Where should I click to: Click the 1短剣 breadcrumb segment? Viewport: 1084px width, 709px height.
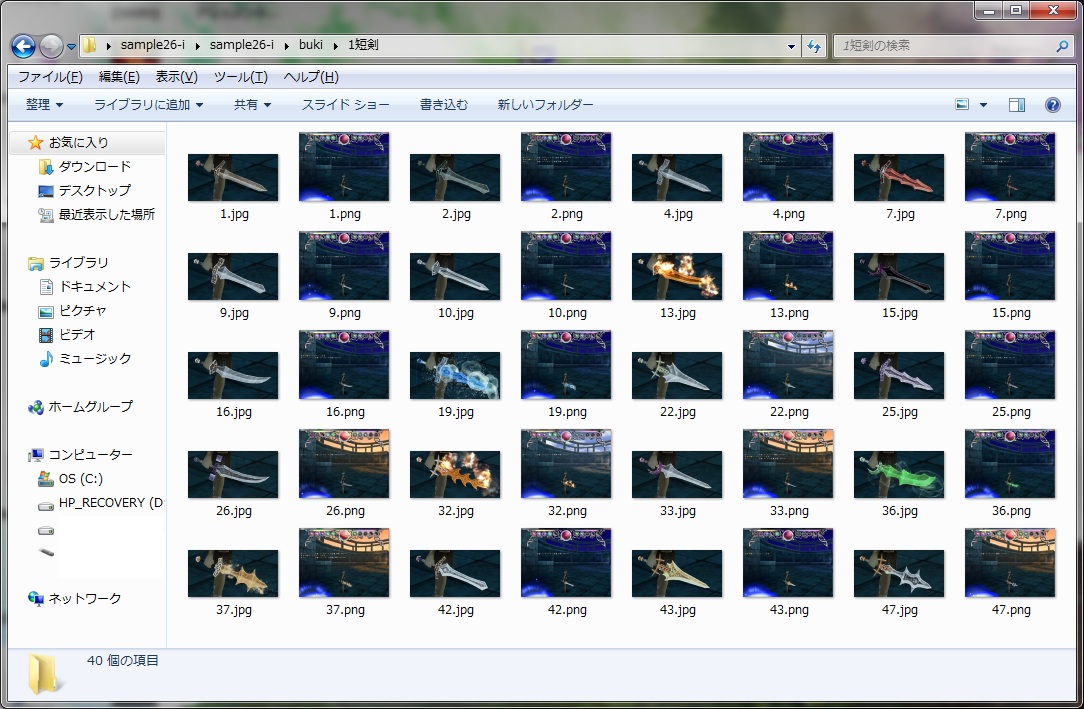[x=363, y=45]
